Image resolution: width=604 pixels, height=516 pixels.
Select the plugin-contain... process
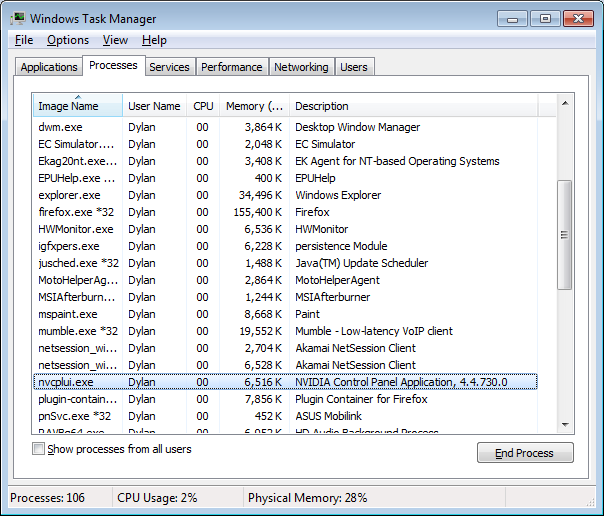(285, 399)
